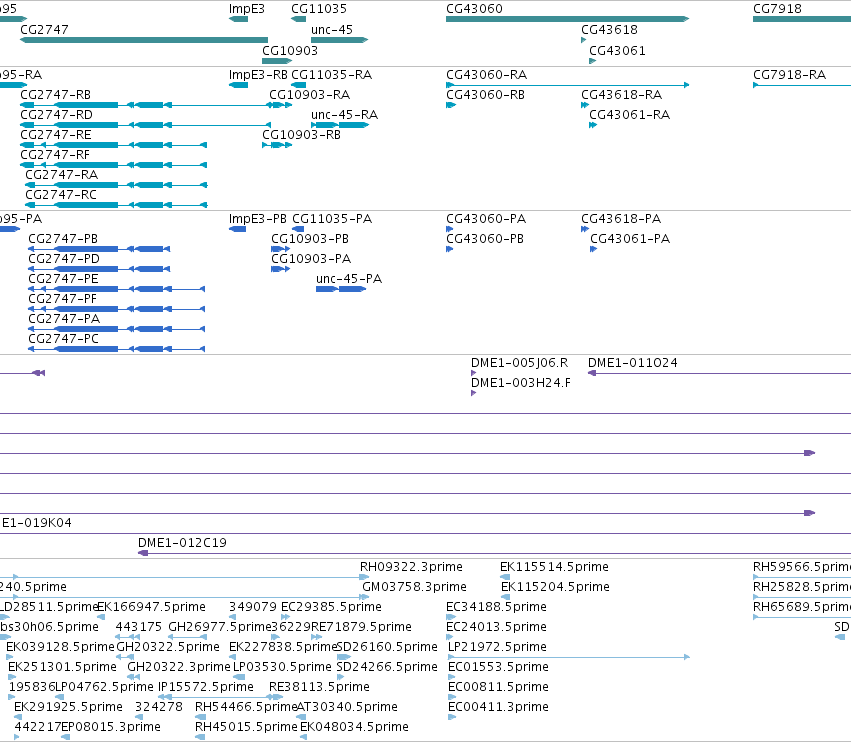Click protein CG10903-PA label
Viewport: 851px width, 742px height.
[x=311, y=259]
